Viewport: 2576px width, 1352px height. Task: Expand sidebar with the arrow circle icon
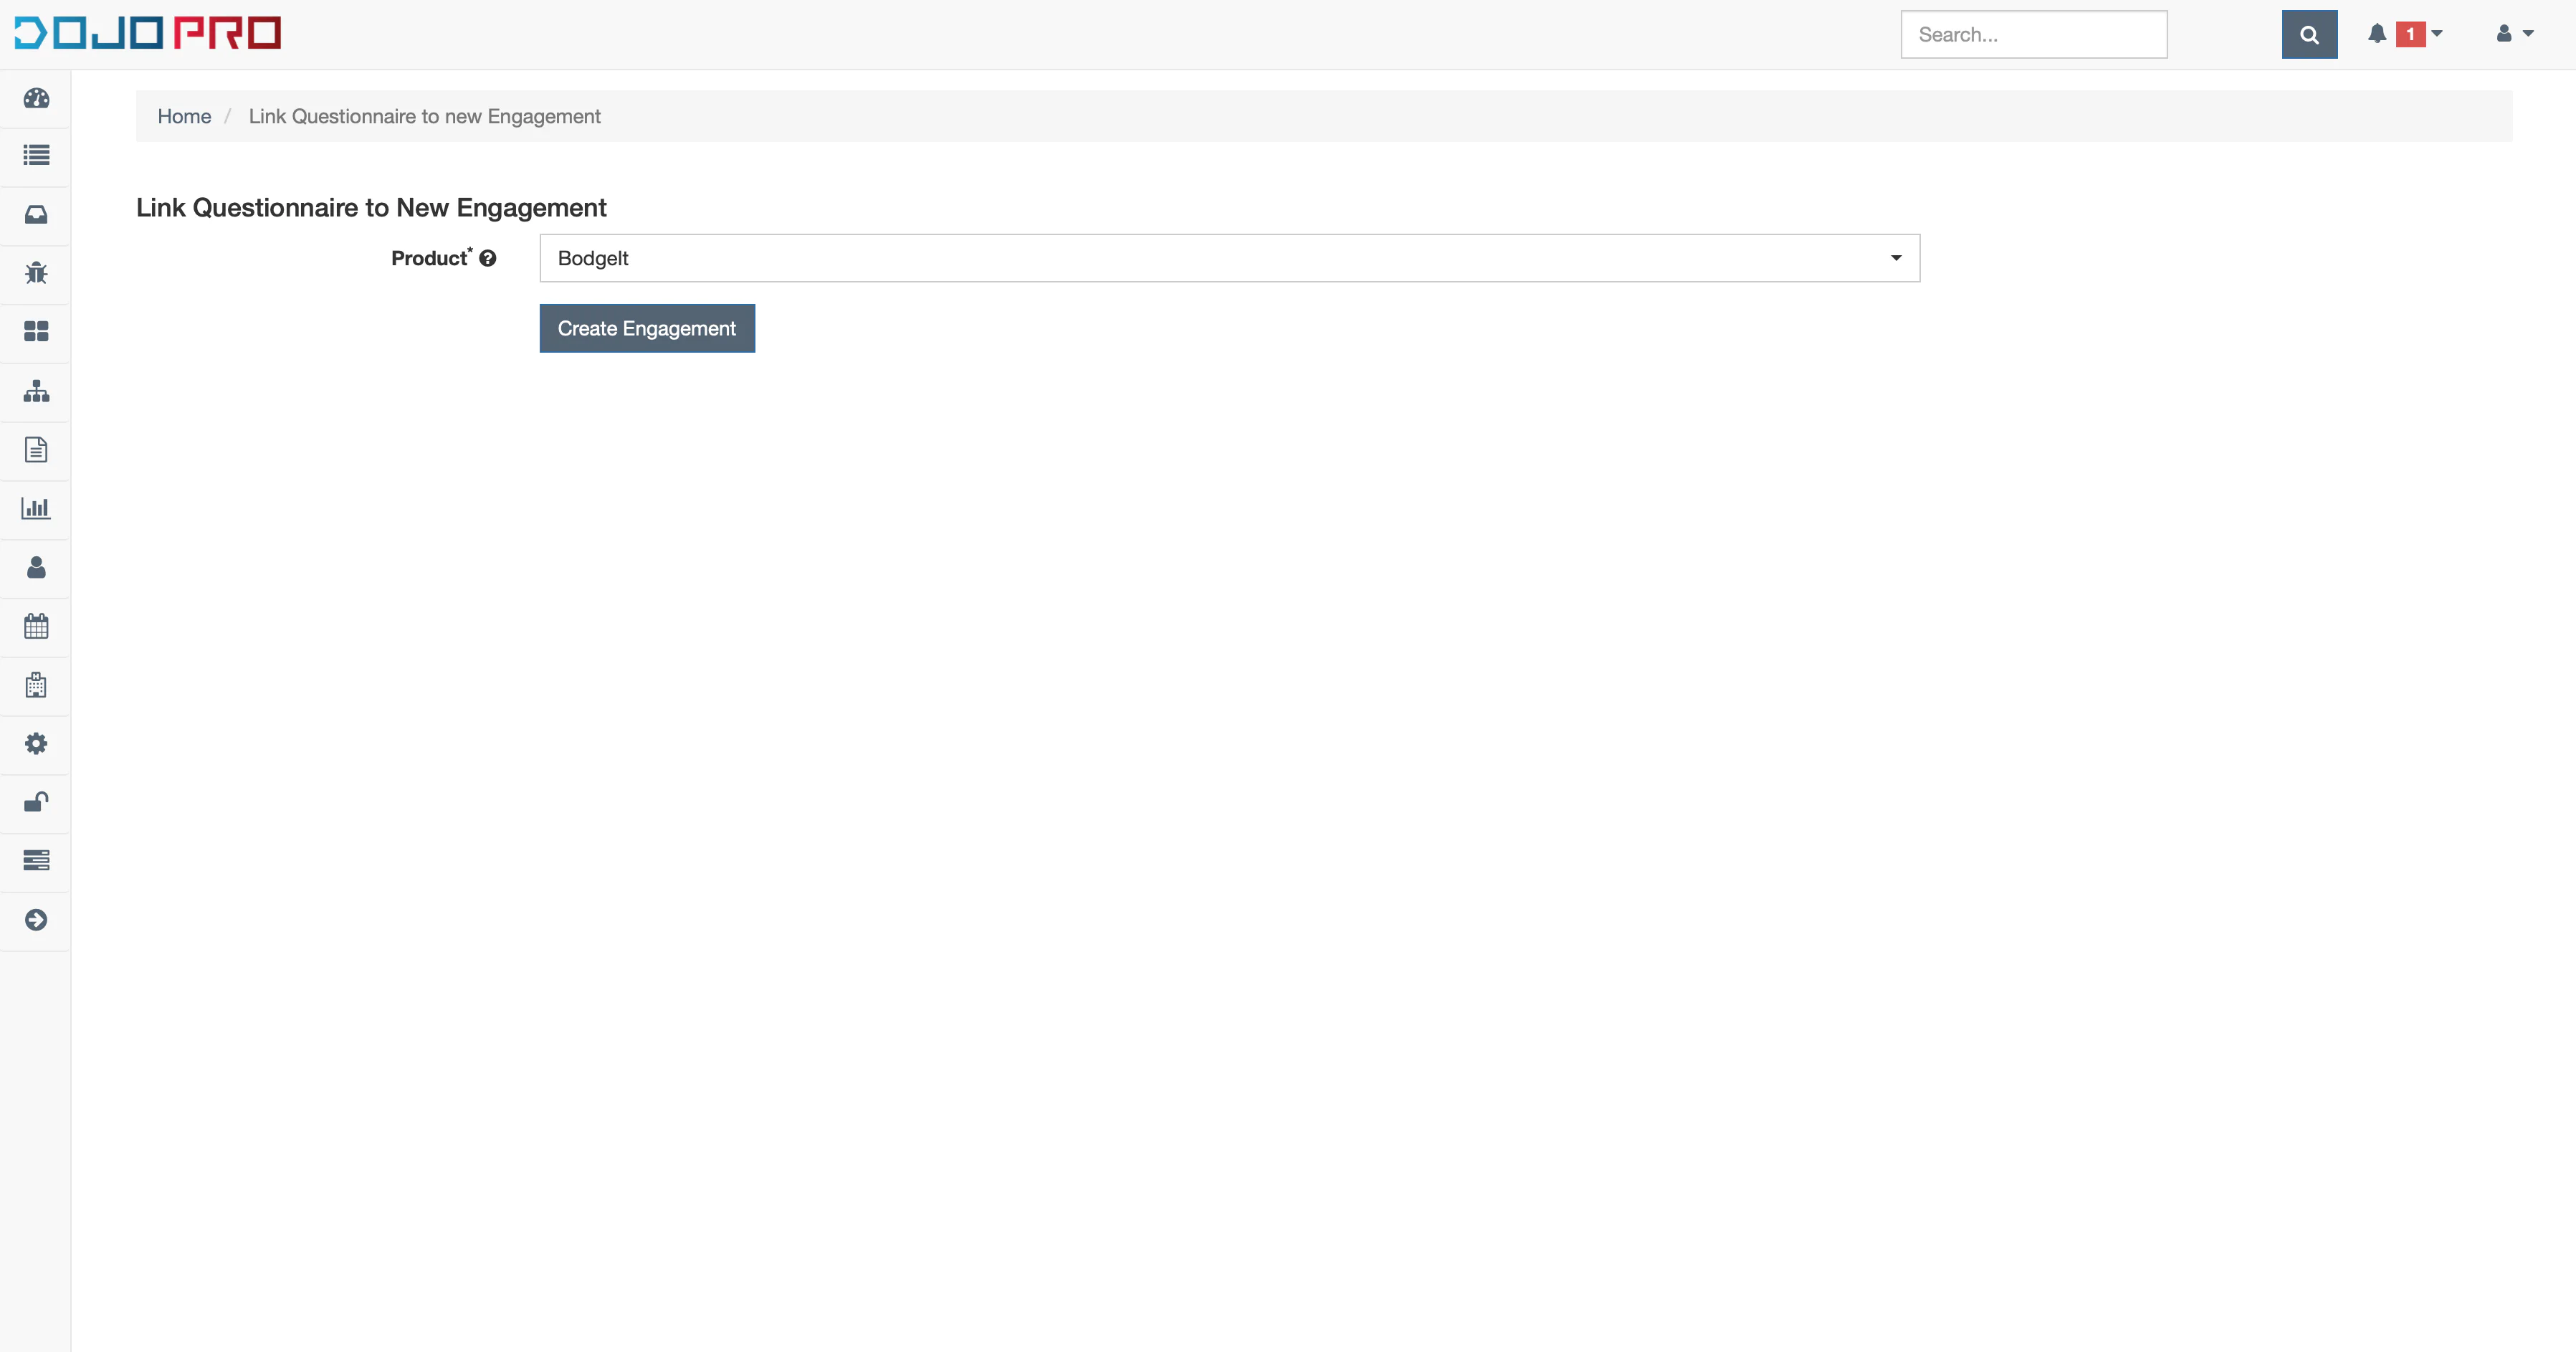[x=36, y=920]
